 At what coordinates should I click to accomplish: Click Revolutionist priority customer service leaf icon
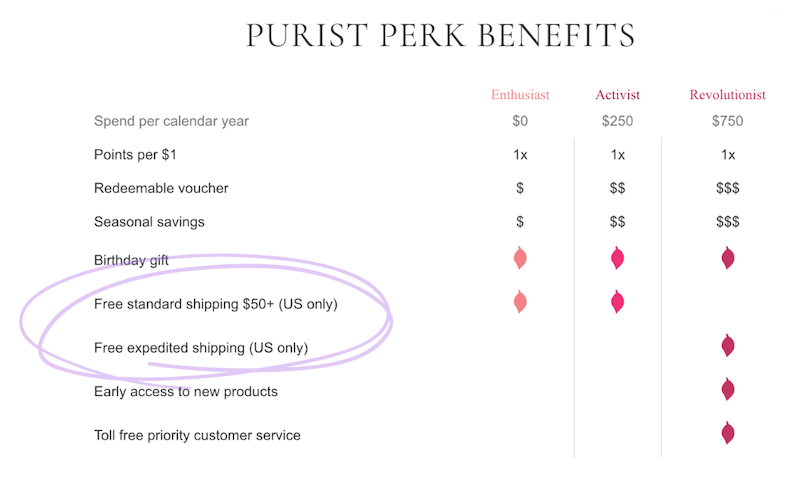728,434
